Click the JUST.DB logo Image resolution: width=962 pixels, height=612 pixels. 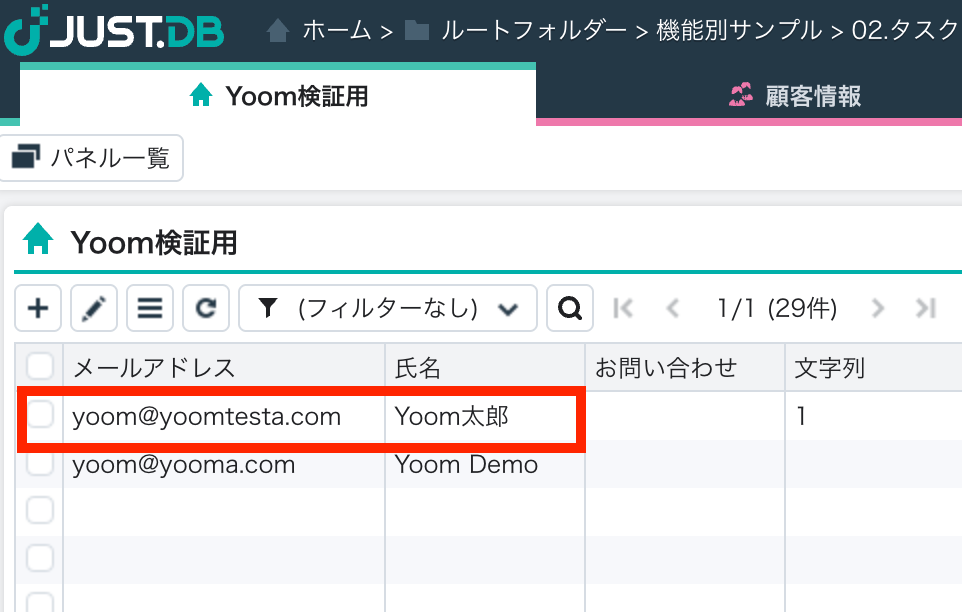point(114,29)
